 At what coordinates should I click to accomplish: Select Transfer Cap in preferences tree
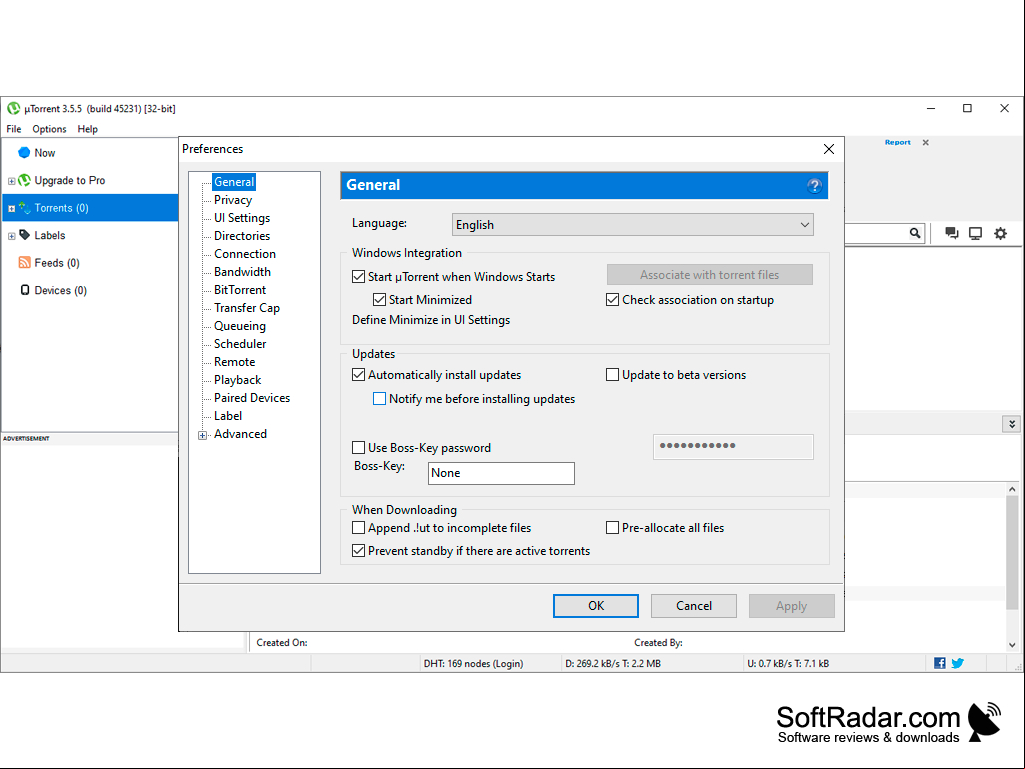246,308
